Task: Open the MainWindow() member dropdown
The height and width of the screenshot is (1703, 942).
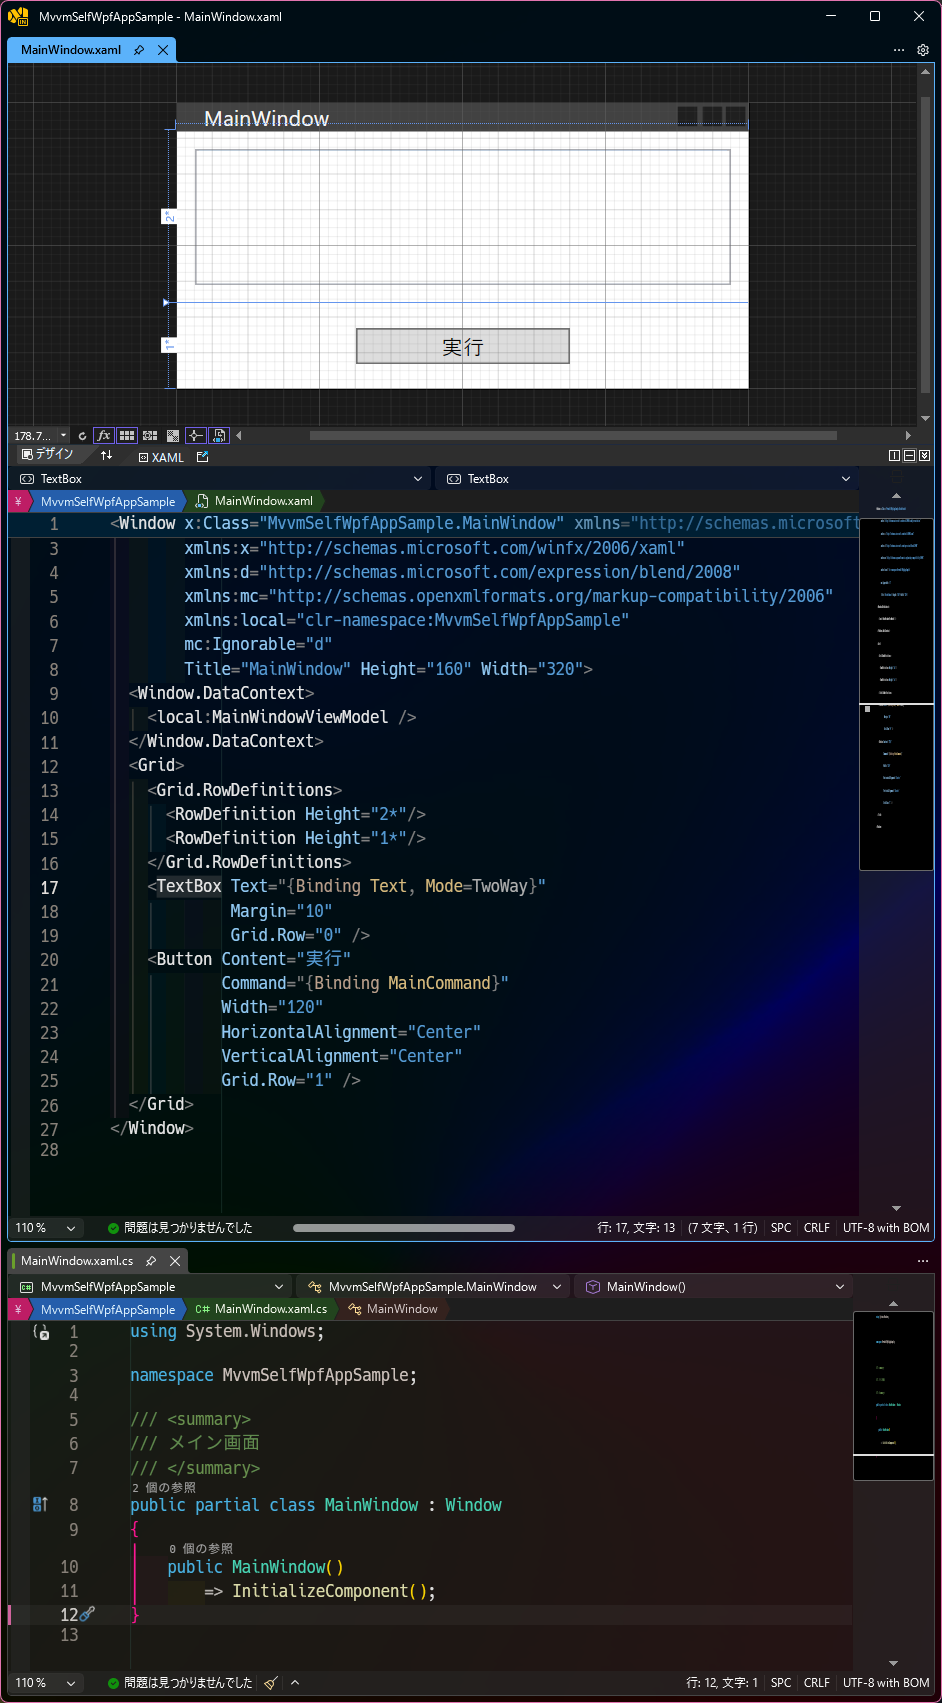Action: (x=714, y=1287)
